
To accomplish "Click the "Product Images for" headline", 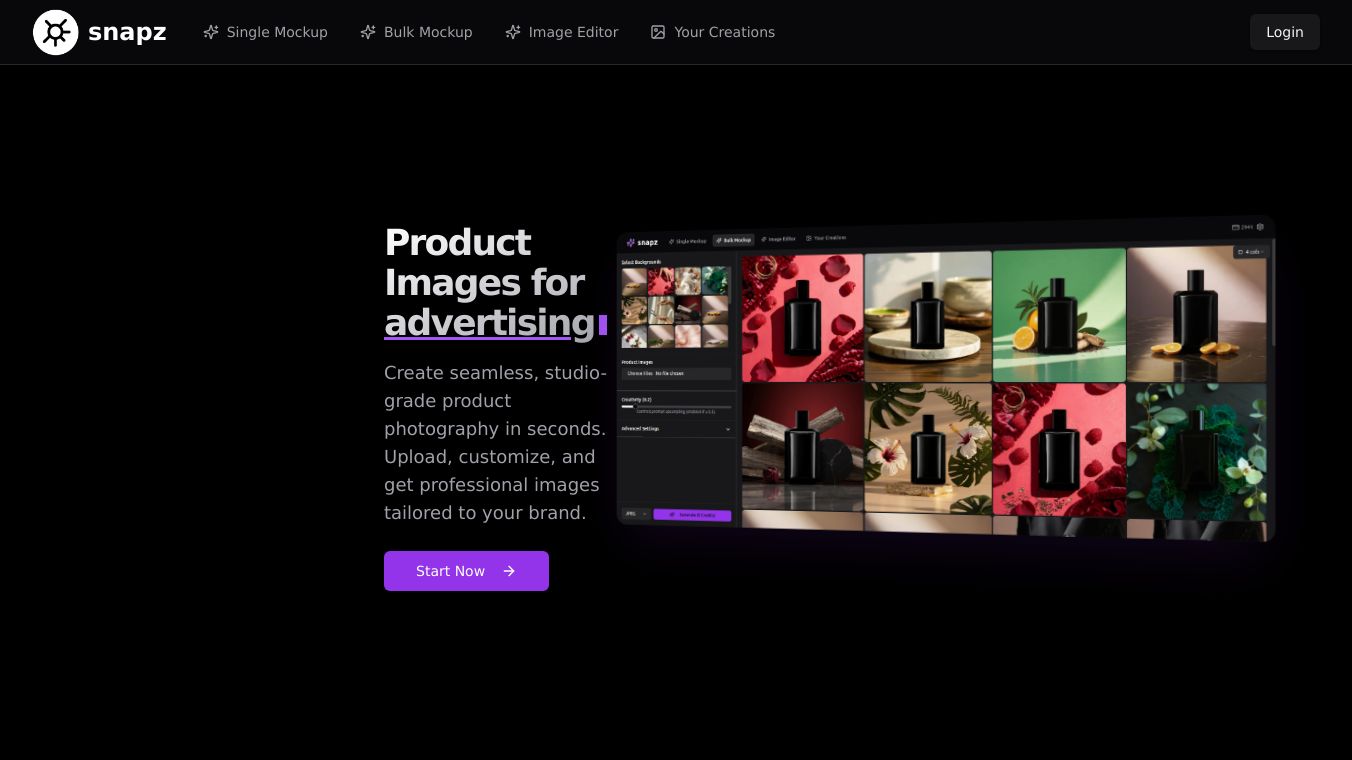I will 485,262.
